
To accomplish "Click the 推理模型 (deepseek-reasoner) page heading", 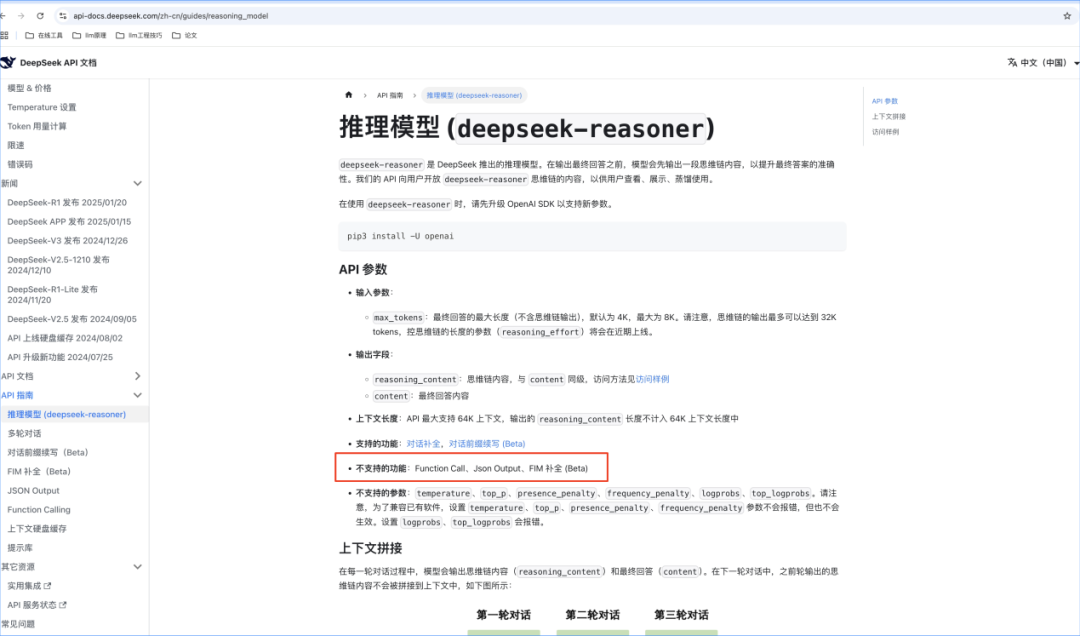I will (527, 129).
